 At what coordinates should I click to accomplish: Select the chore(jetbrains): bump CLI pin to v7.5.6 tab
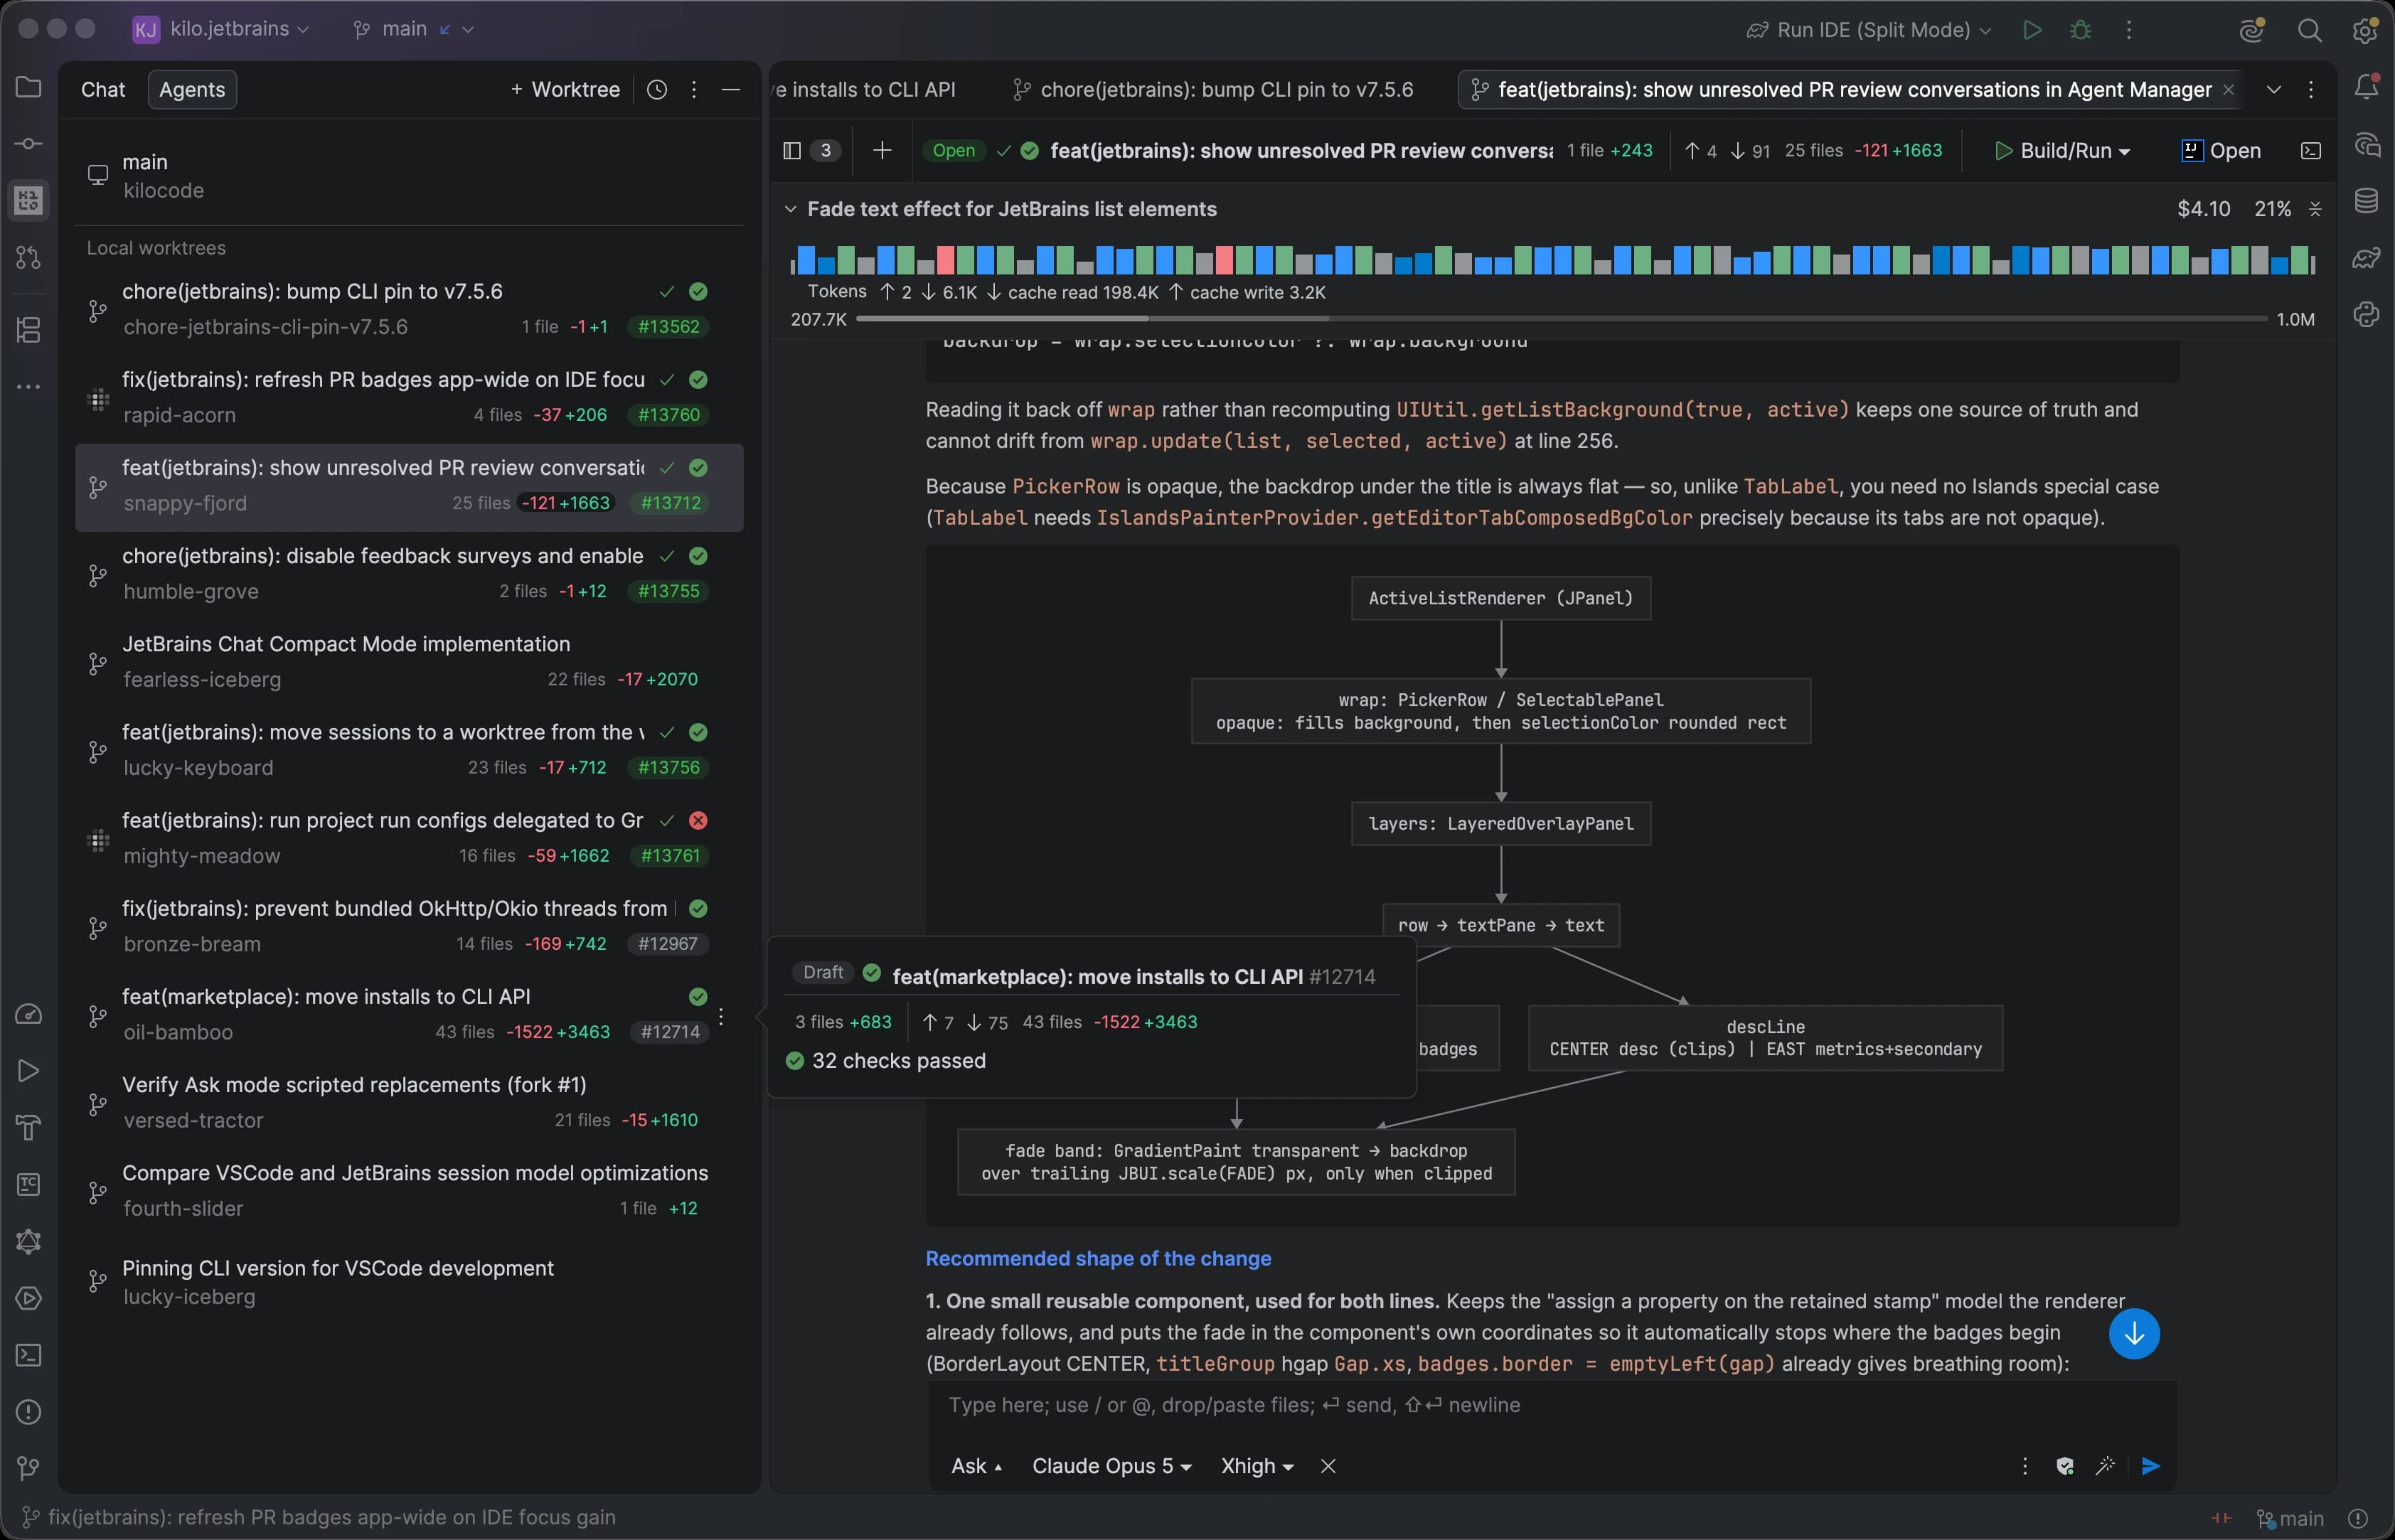[x=1213, y=90]
